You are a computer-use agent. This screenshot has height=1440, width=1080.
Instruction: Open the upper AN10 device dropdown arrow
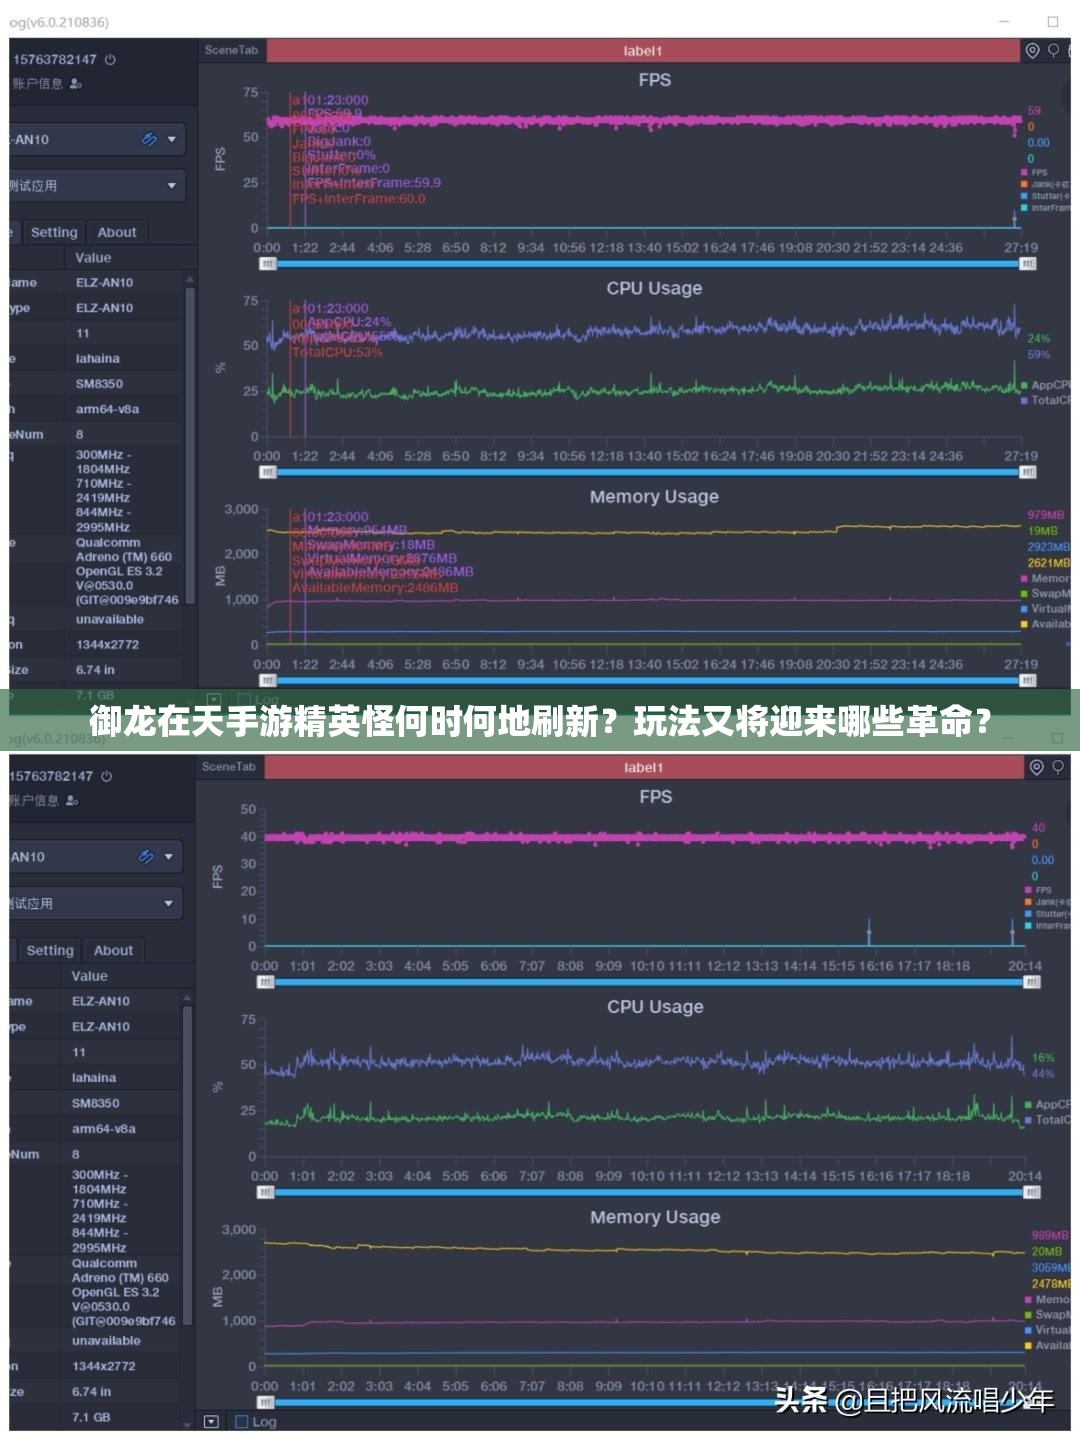point(172,140)
